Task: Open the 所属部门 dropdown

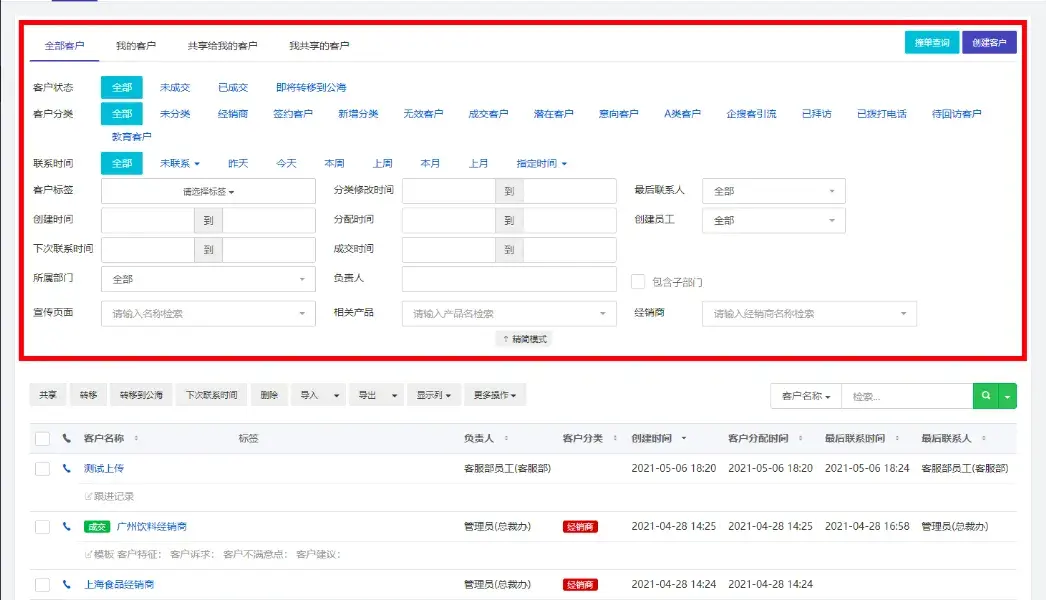Action: coord(208,279)
